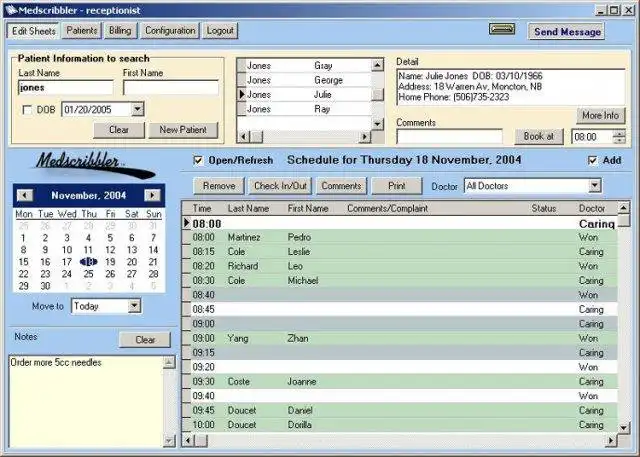
Task: Click the Print button
Action: [x=396, y=186]
